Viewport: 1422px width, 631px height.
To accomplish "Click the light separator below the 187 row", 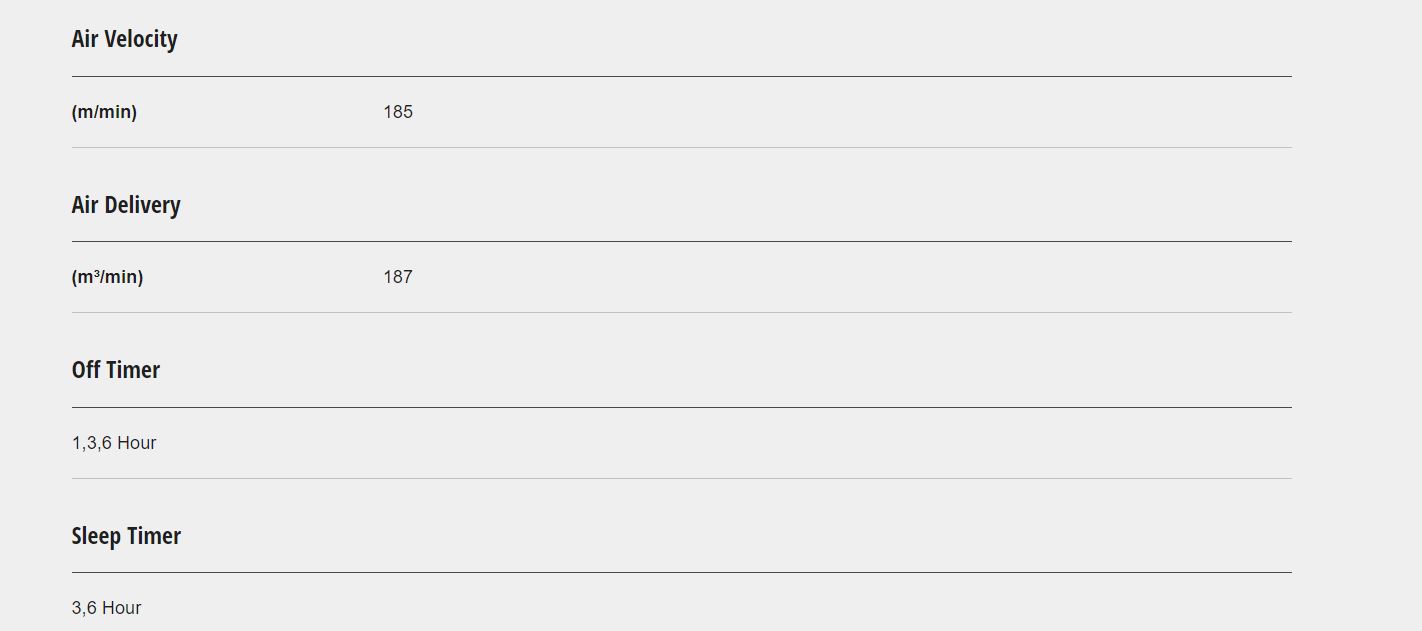I will point(682,312).
